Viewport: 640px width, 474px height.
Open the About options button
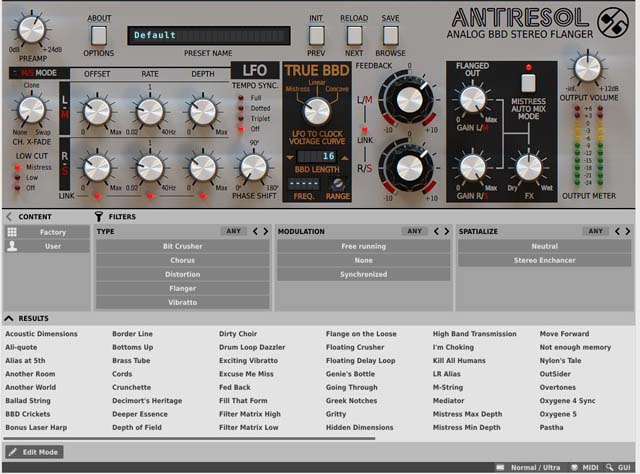pyautogui.click(x=99, y=36)
